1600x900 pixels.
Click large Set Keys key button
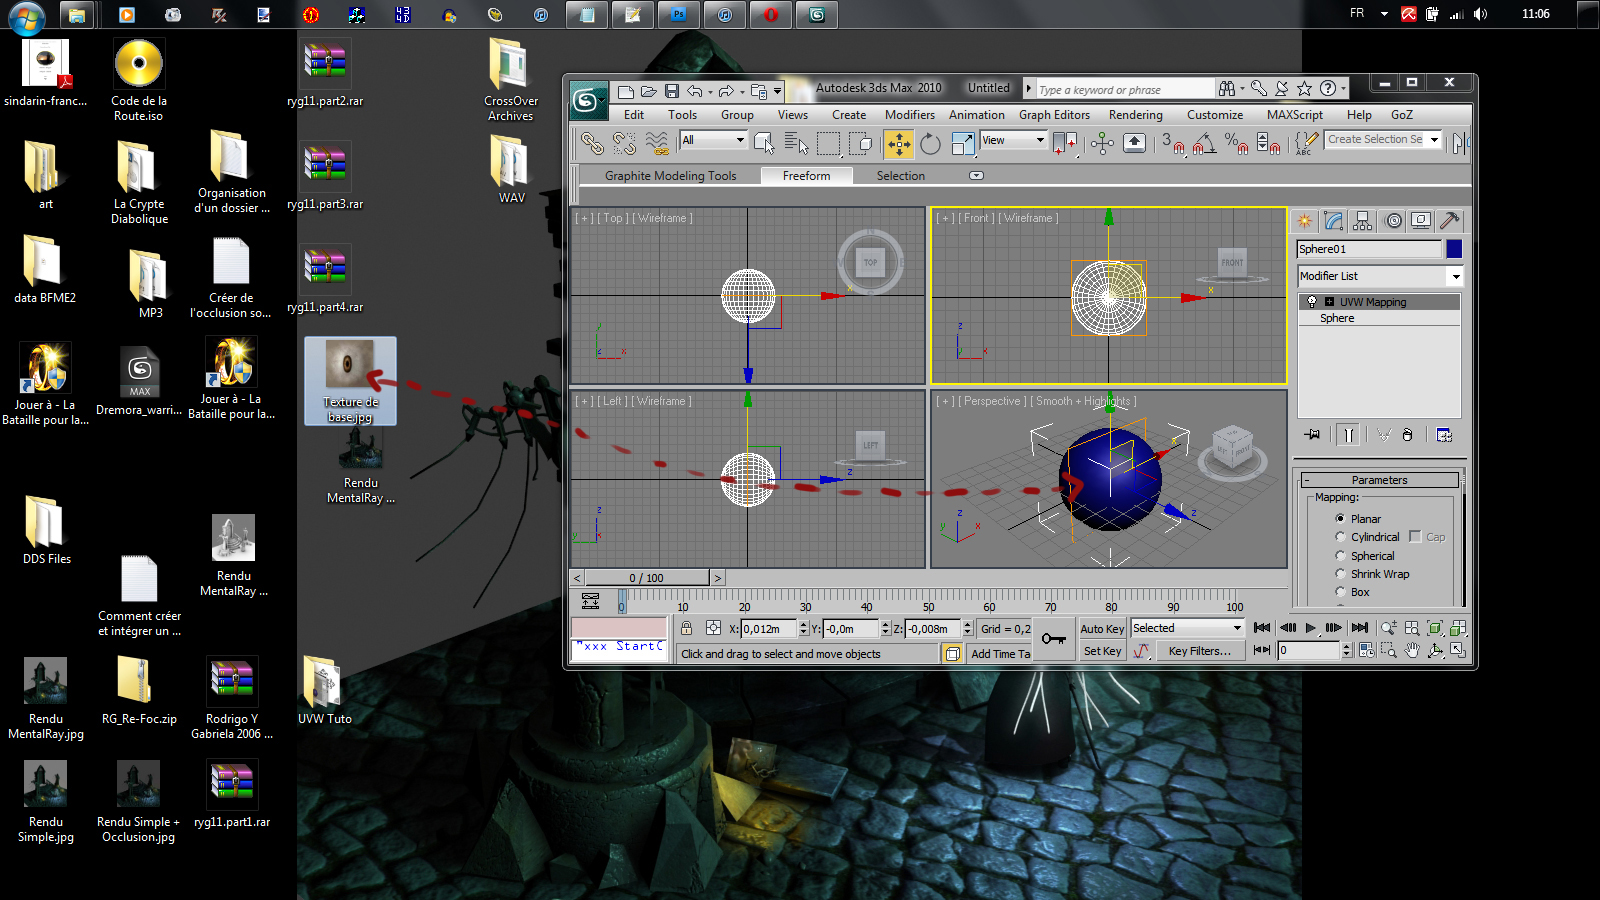click(1054, 639)
